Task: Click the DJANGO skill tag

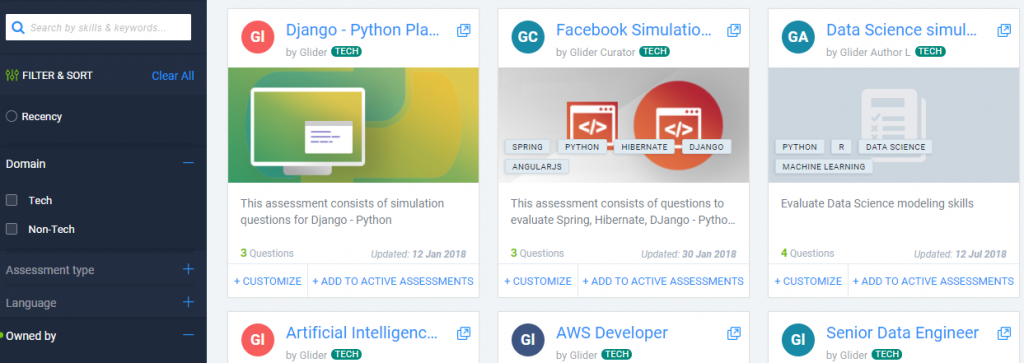Action: 707,147
